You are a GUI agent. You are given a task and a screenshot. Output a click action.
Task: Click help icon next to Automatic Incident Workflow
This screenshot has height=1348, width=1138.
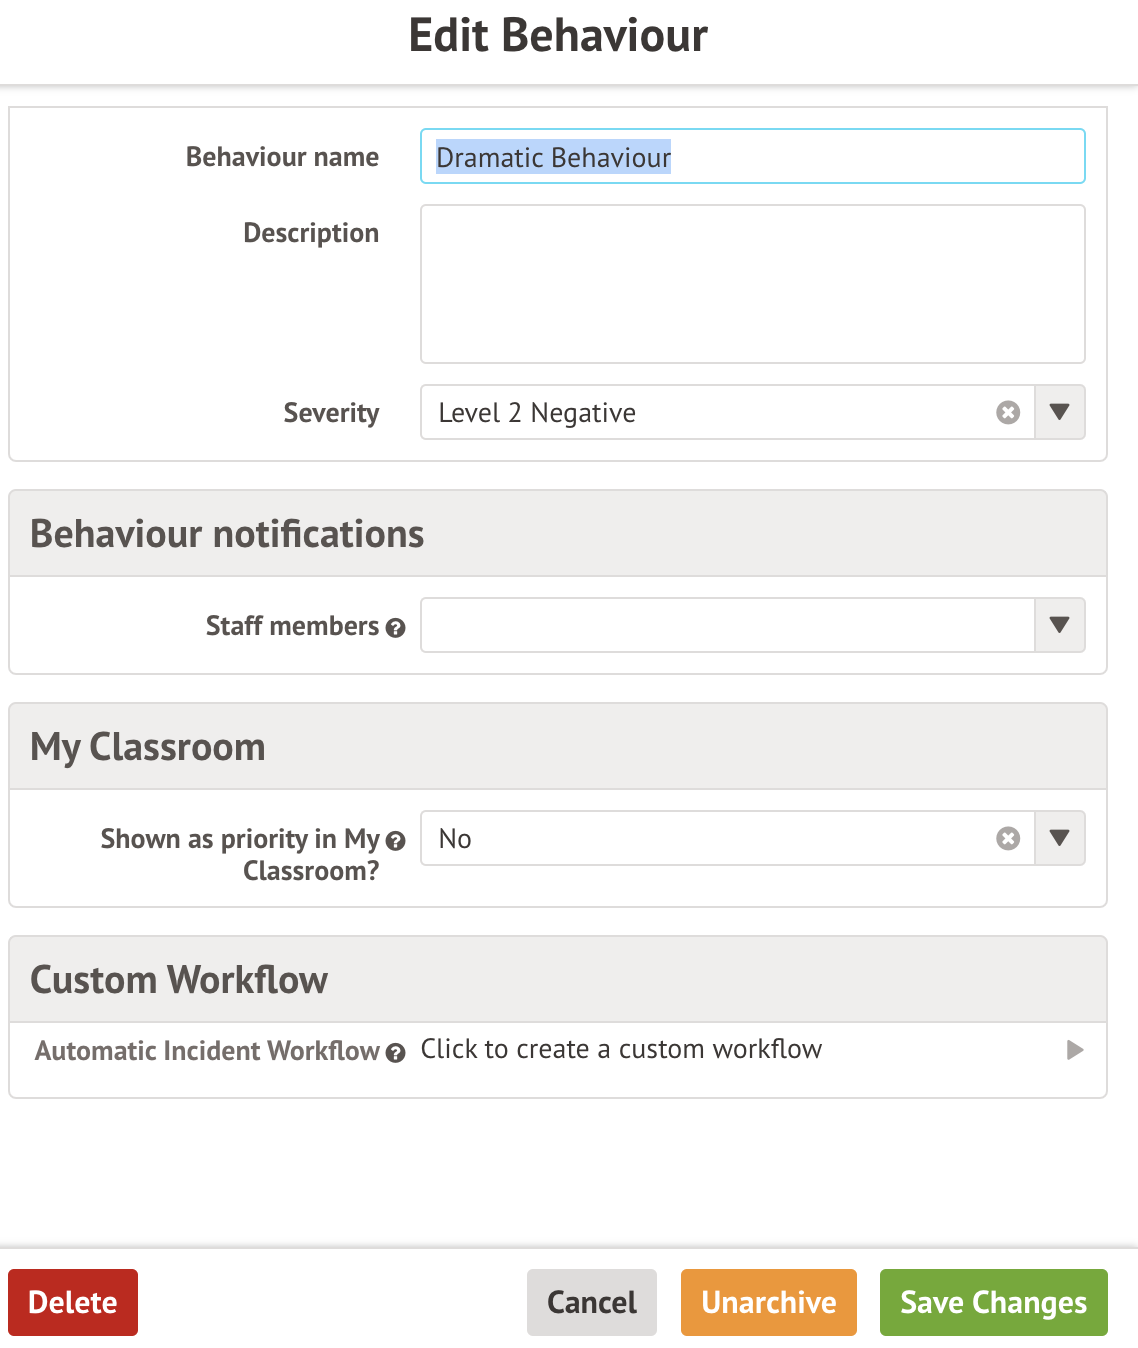396,1053
